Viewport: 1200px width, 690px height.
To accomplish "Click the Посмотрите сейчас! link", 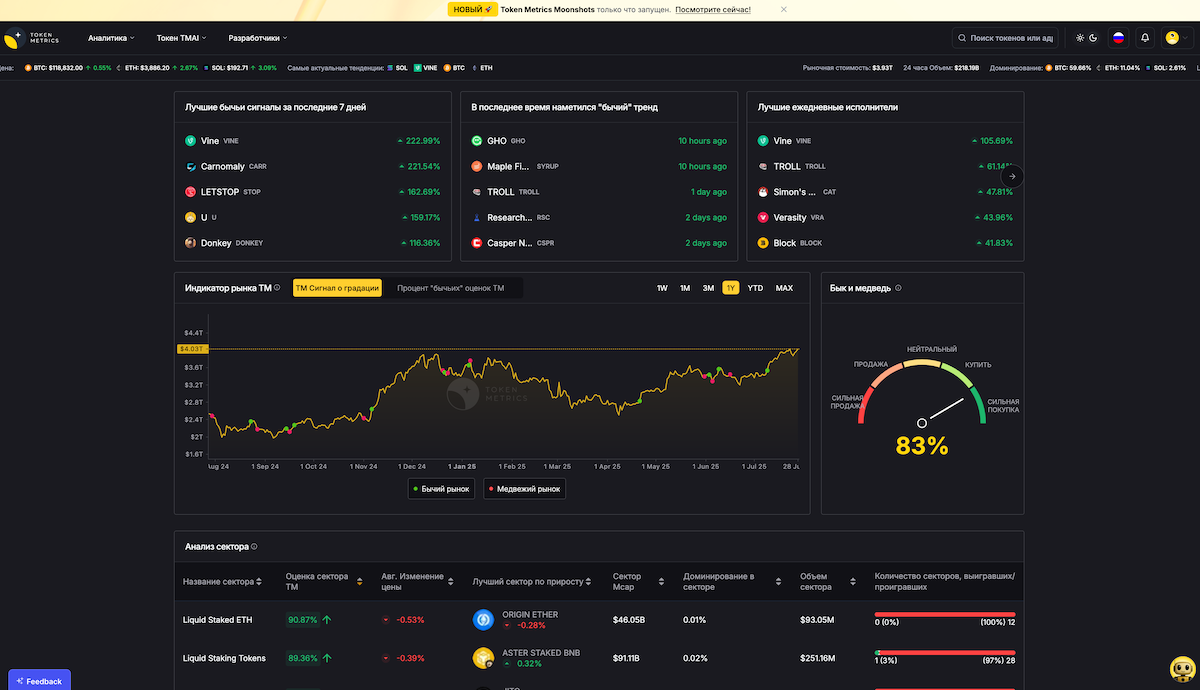I will coord(713,9).
